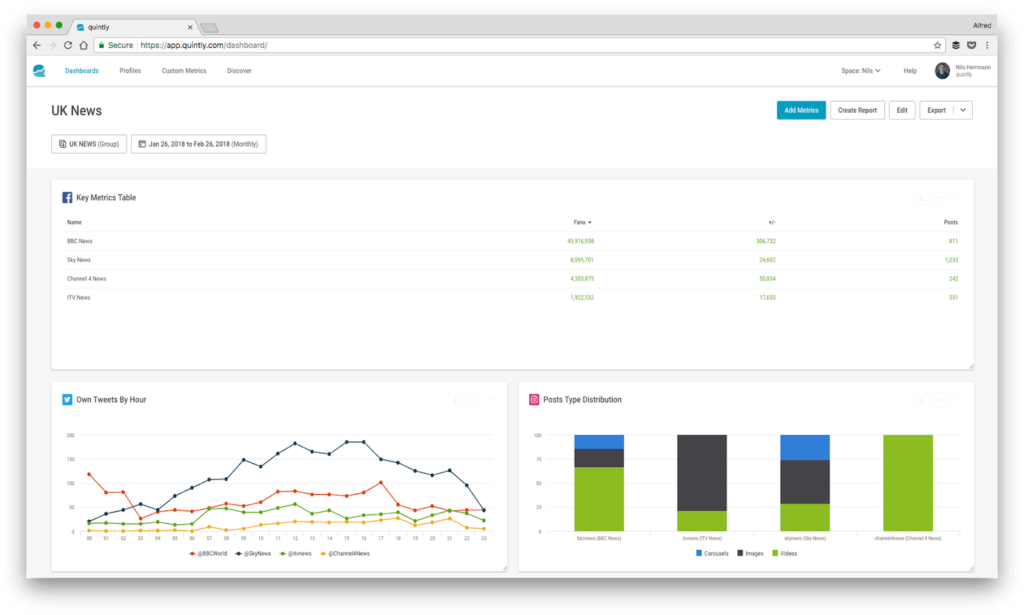Toggle the @BBCWorld series in the legend
The width and height of the screenshot is (1024, 615).
tap(208, 554)
